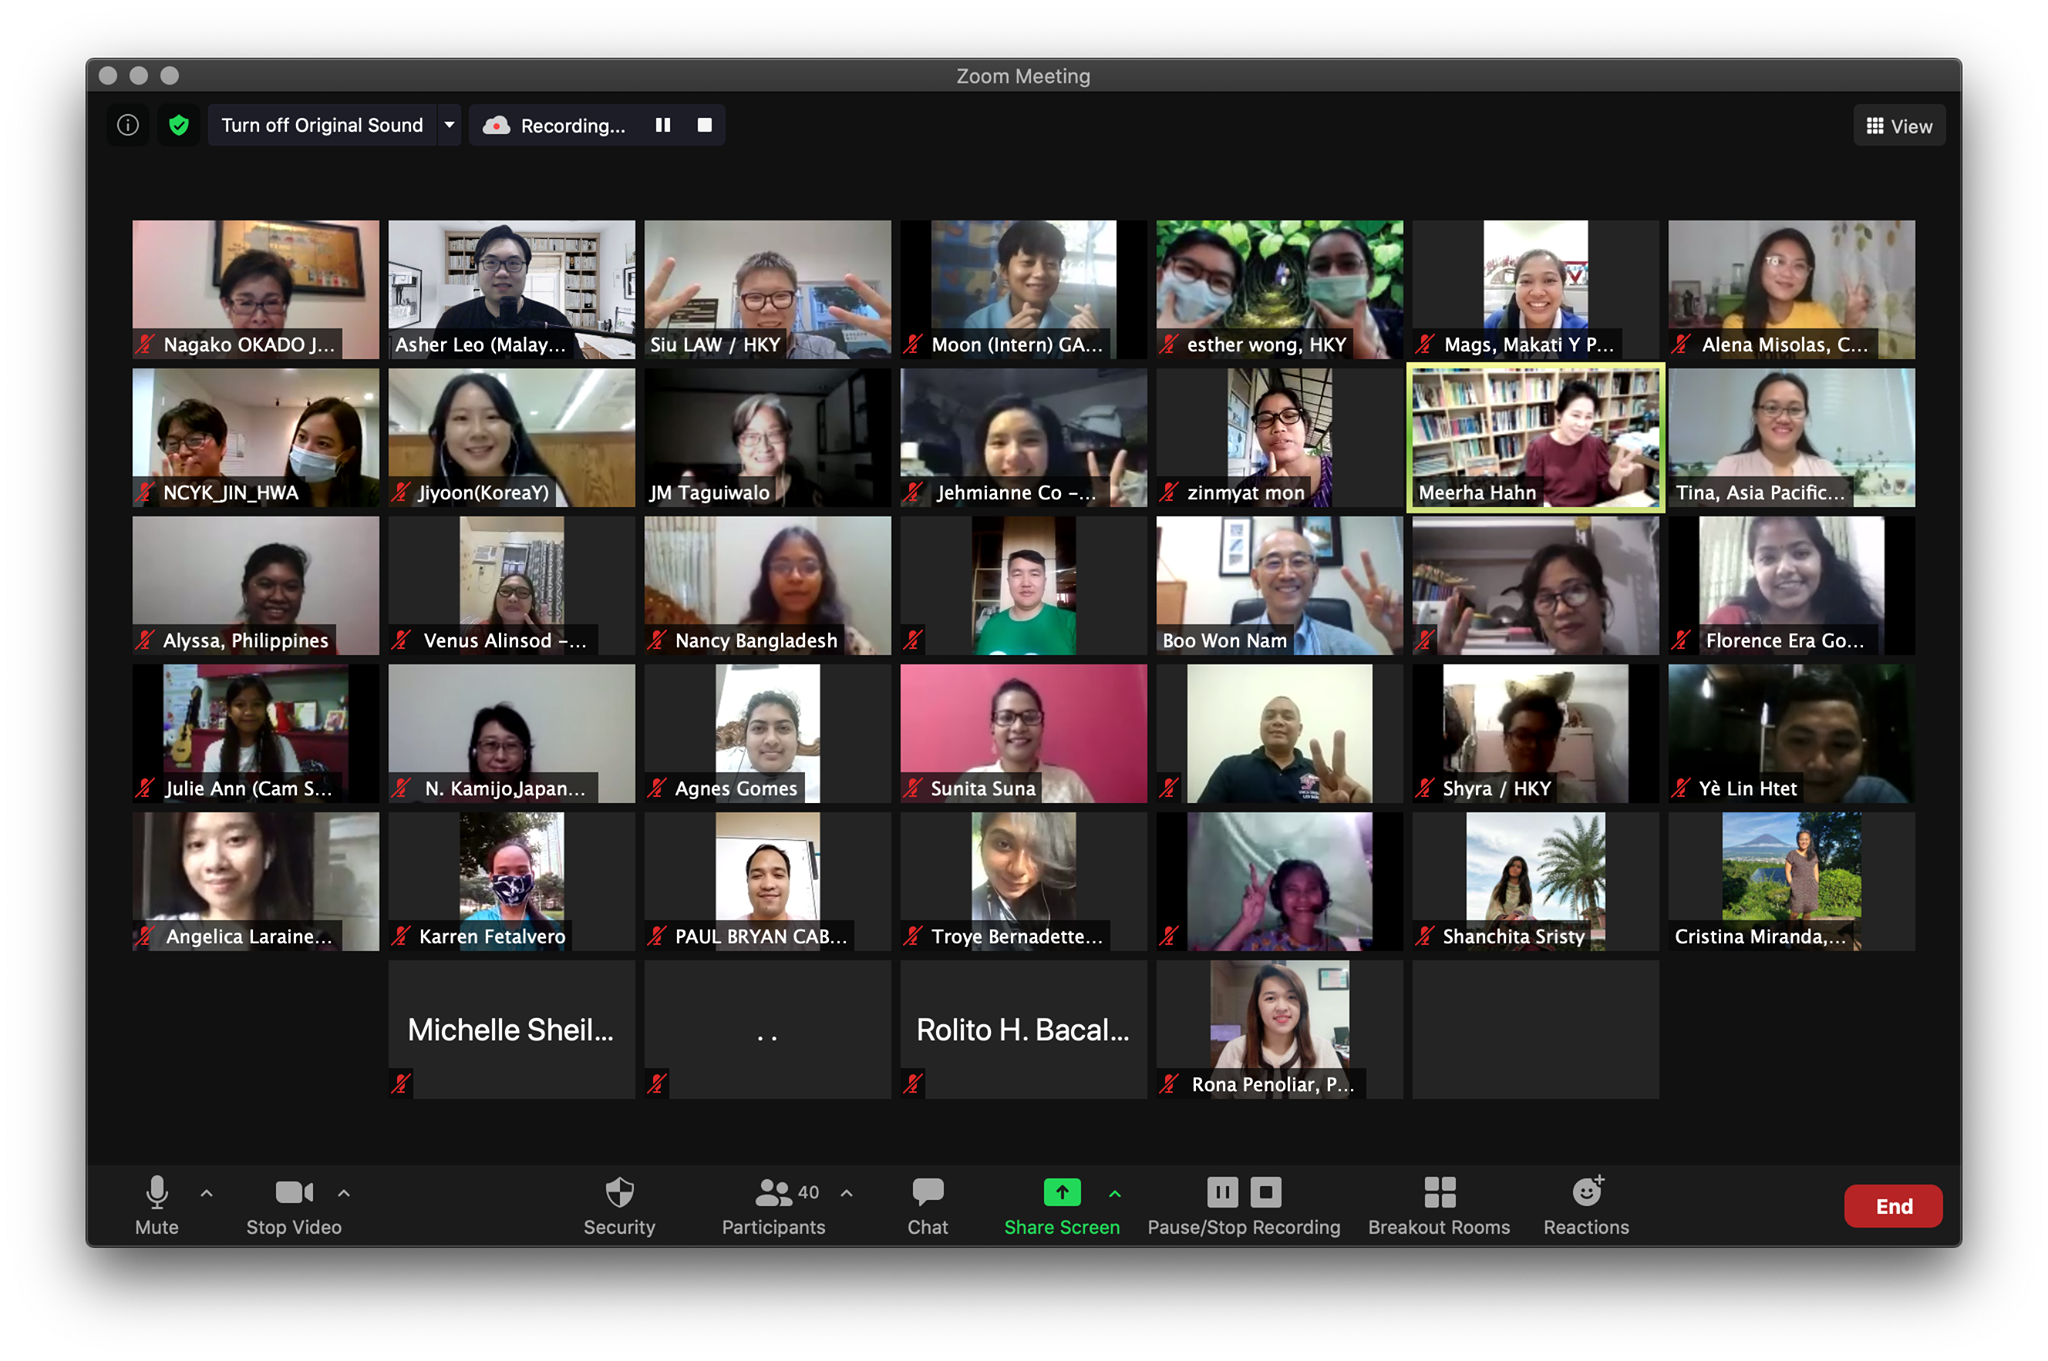This screenshot has width=2048, height=1361.
Task: Click muted mic icon on Alena Misolas tile
Action: click(1681, 344)
